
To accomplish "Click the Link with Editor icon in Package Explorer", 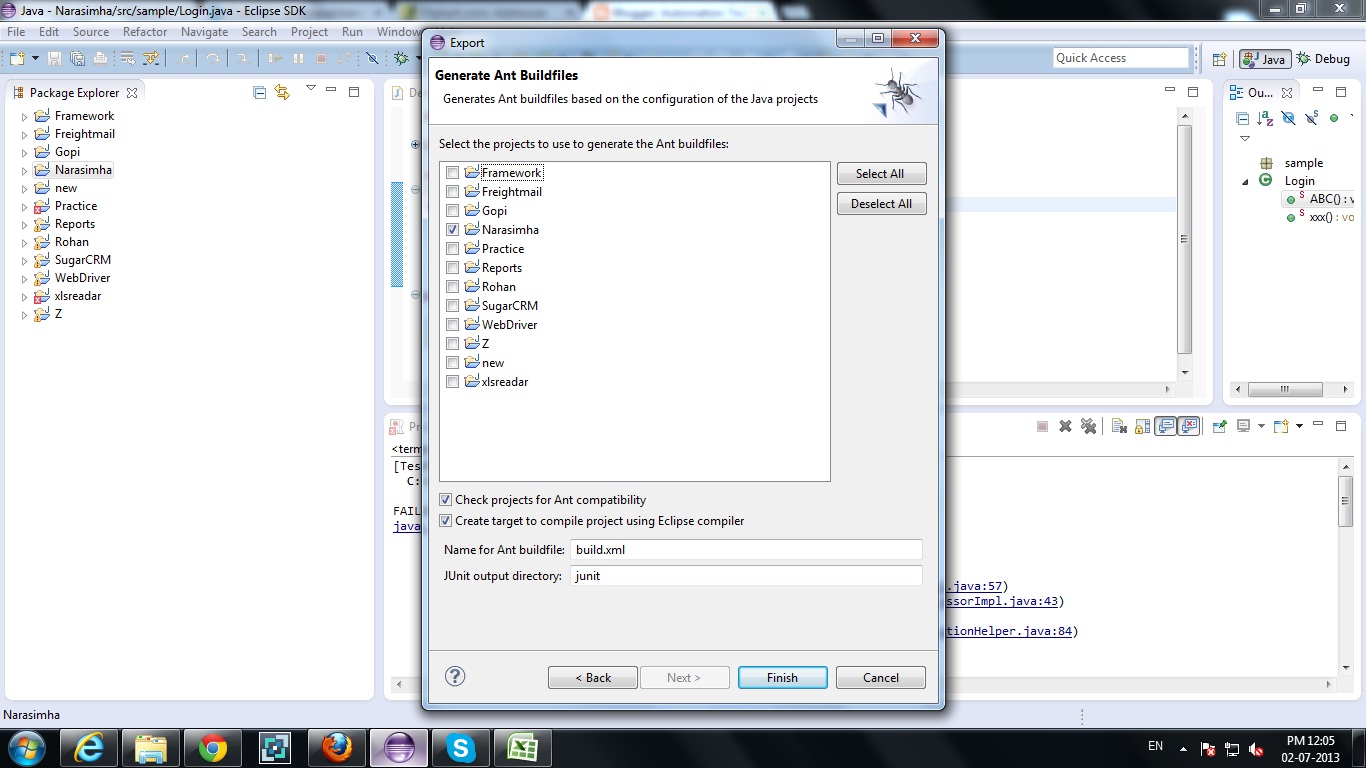I will (283, 92).
